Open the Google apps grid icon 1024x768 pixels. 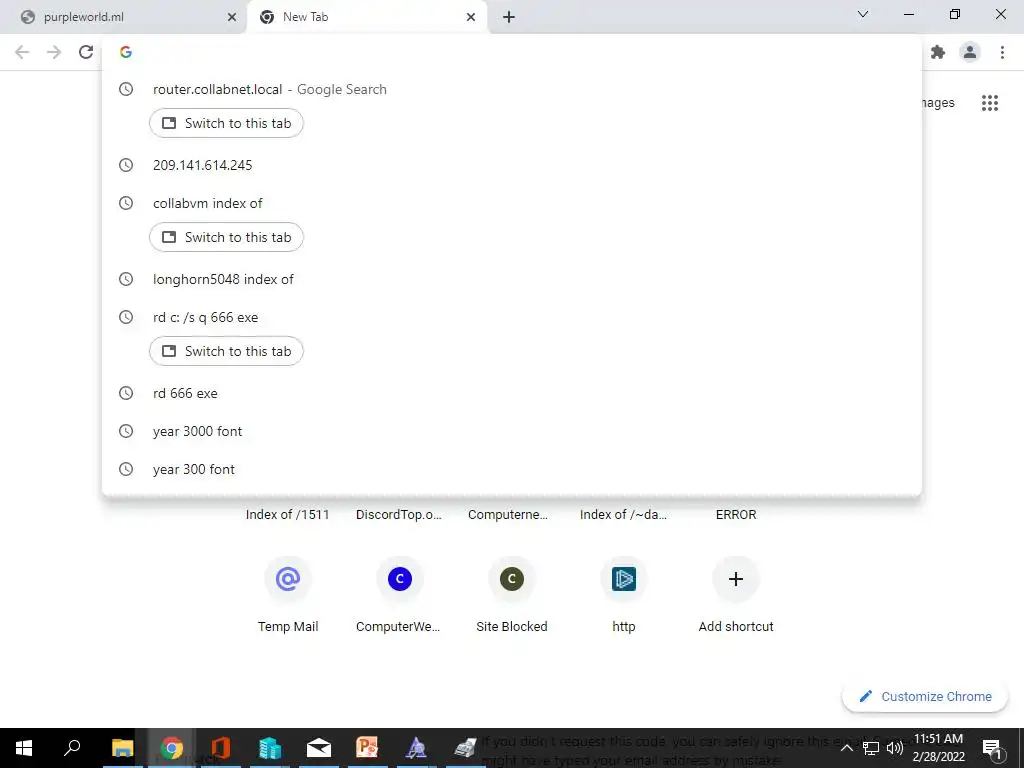[989, 103]
